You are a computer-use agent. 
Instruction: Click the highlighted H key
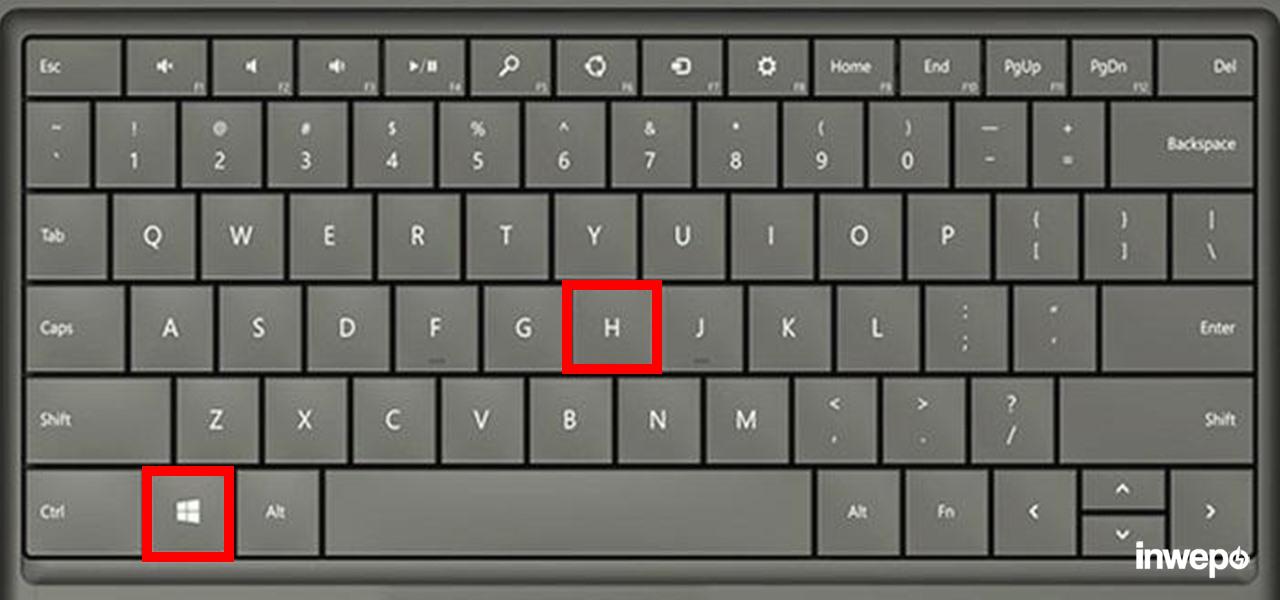611,328
